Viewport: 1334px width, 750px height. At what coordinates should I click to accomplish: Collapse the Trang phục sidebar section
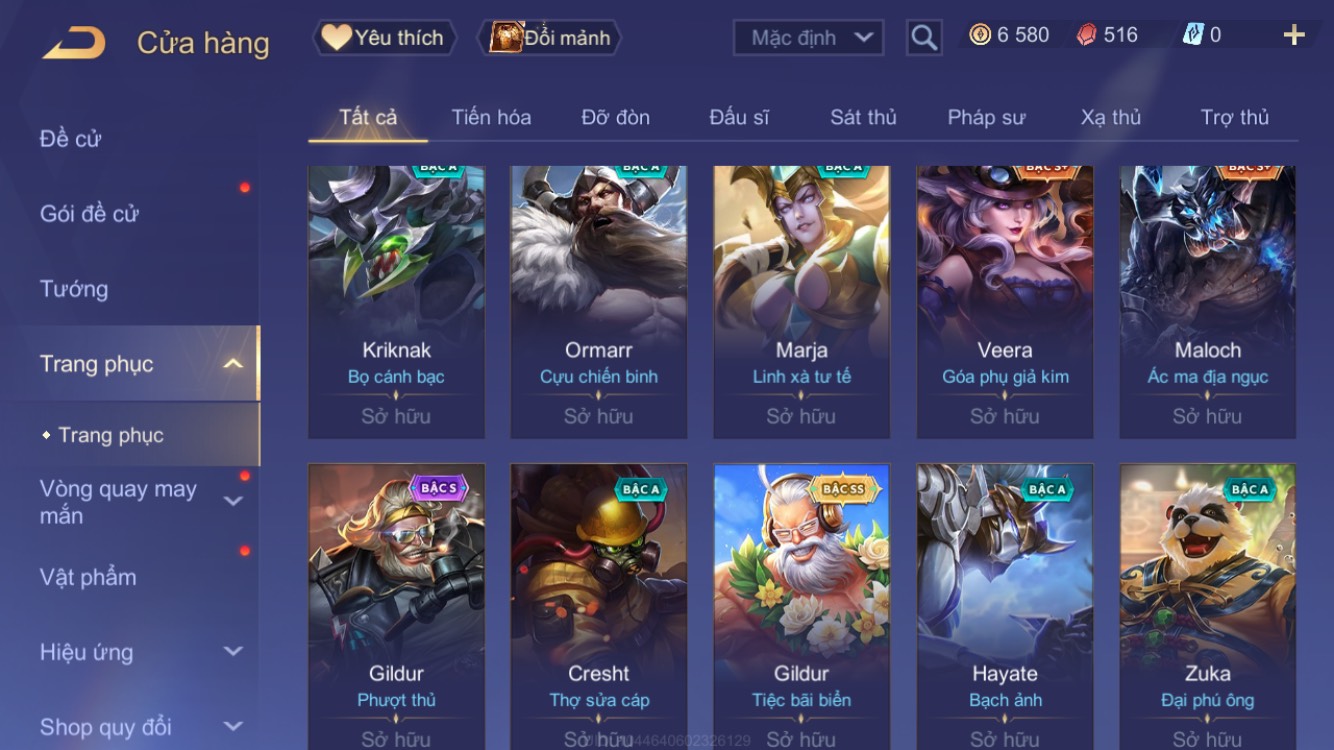click(x=233, y=364)
